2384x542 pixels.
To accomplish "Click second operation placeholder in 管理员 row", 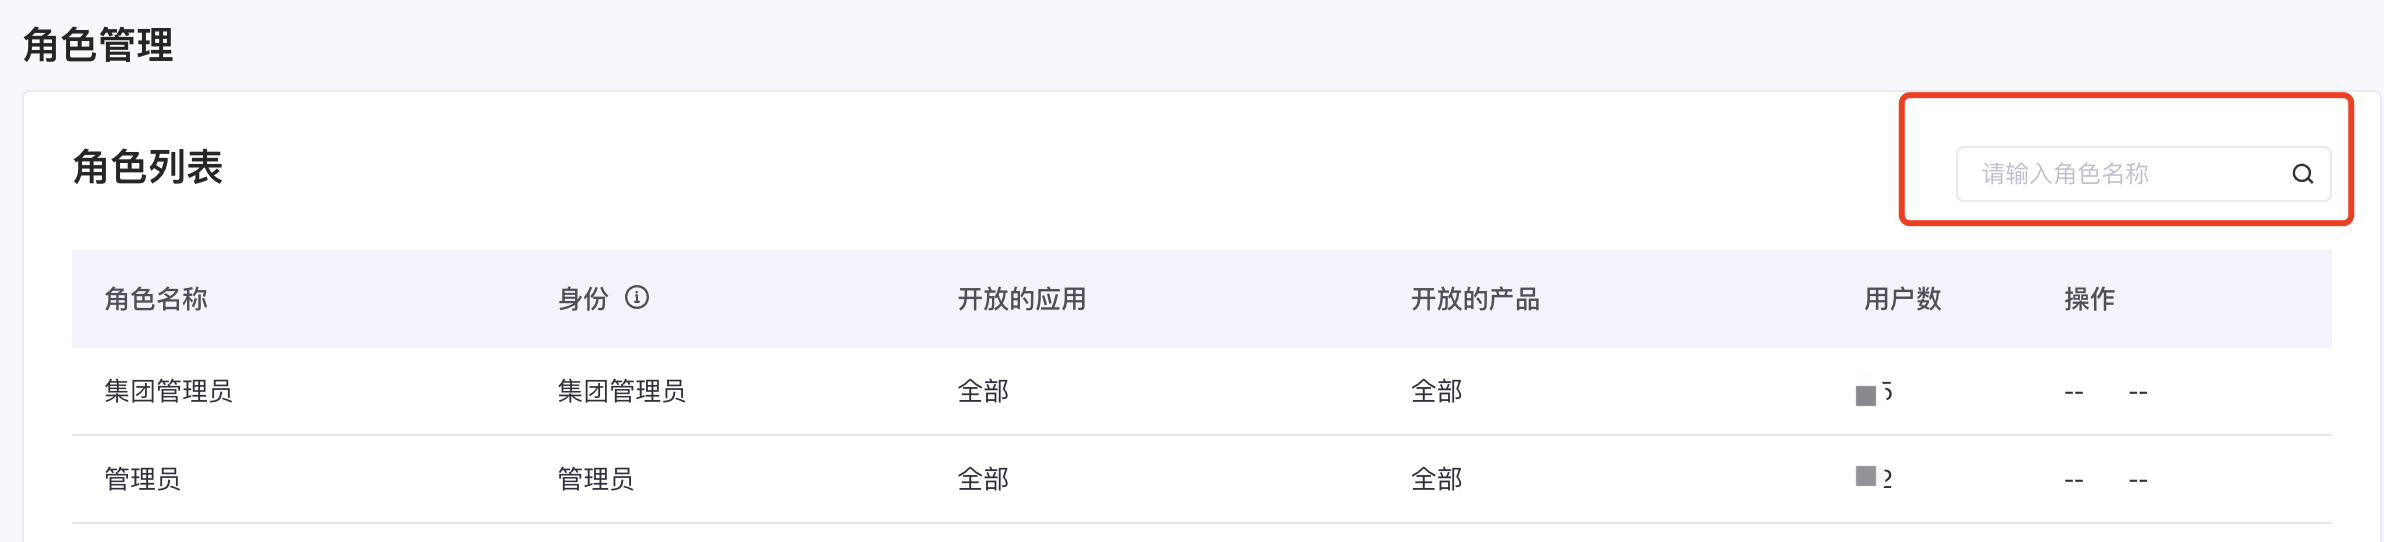I will click(2138, 481).
